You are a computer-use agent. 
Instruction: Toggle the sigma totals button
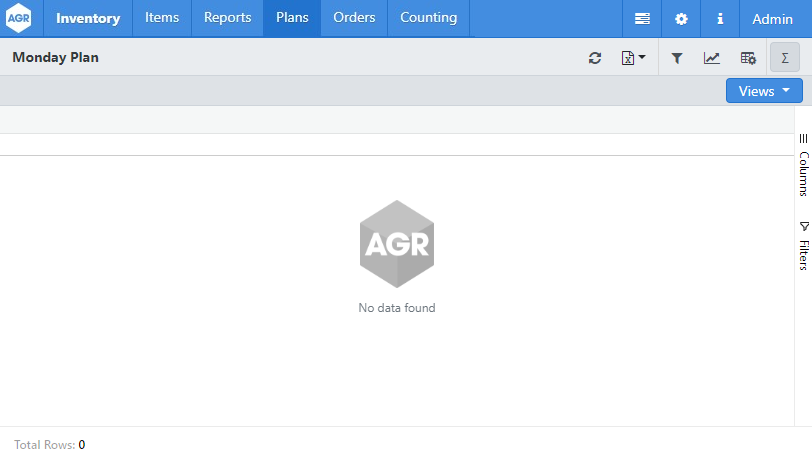coord(785,58)
